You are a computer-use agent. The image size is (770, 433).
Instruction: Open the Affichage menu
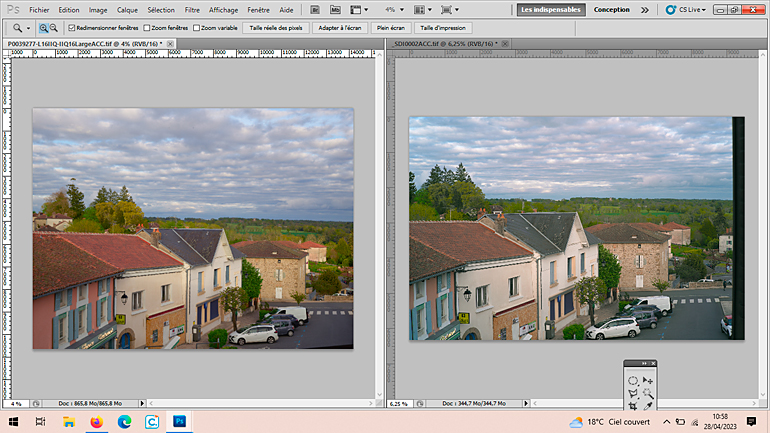223,10
